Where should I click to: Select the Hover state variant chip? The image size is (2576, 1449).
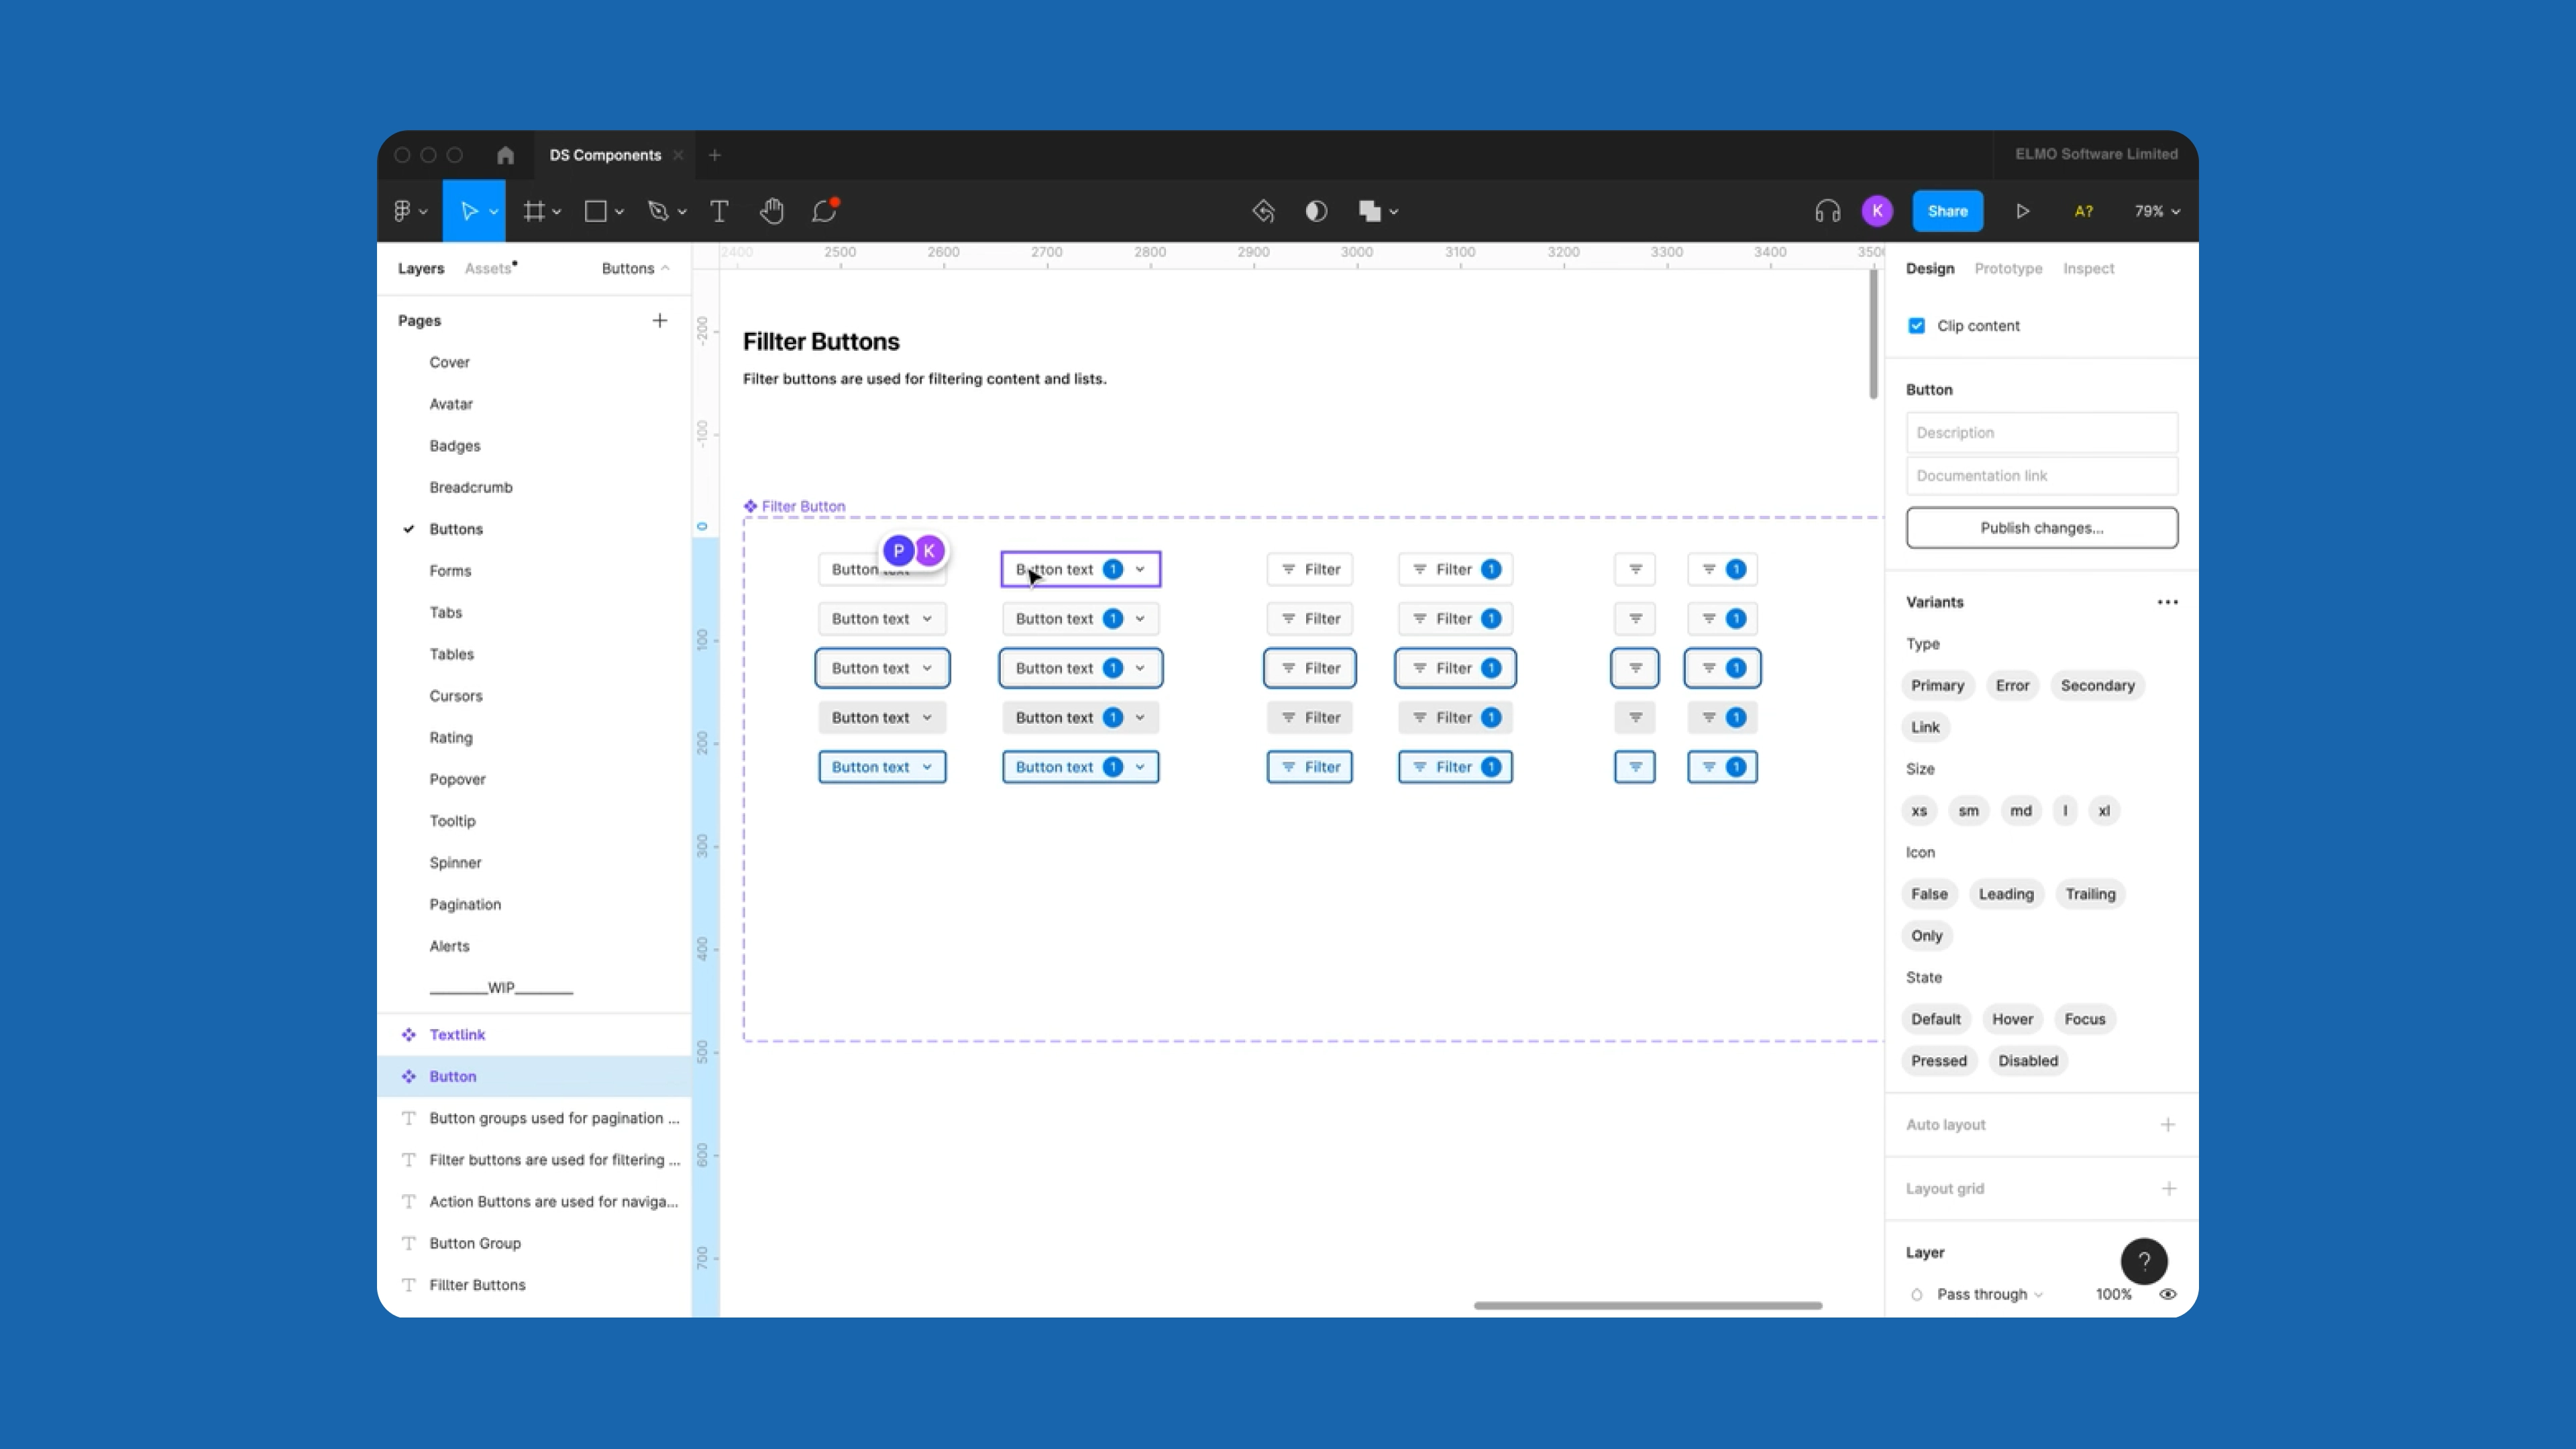[x=2012, y=1019]
